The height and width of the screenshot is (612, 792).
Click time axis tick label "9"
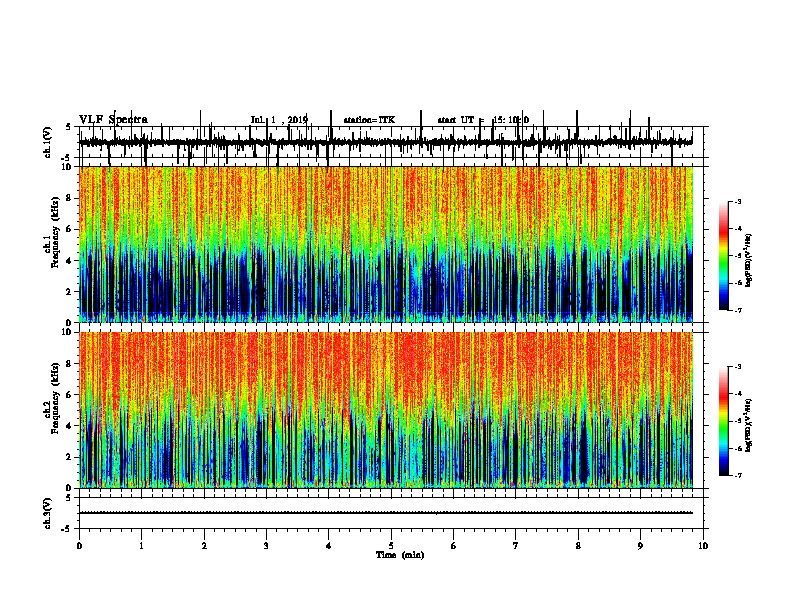click(640, 546)
